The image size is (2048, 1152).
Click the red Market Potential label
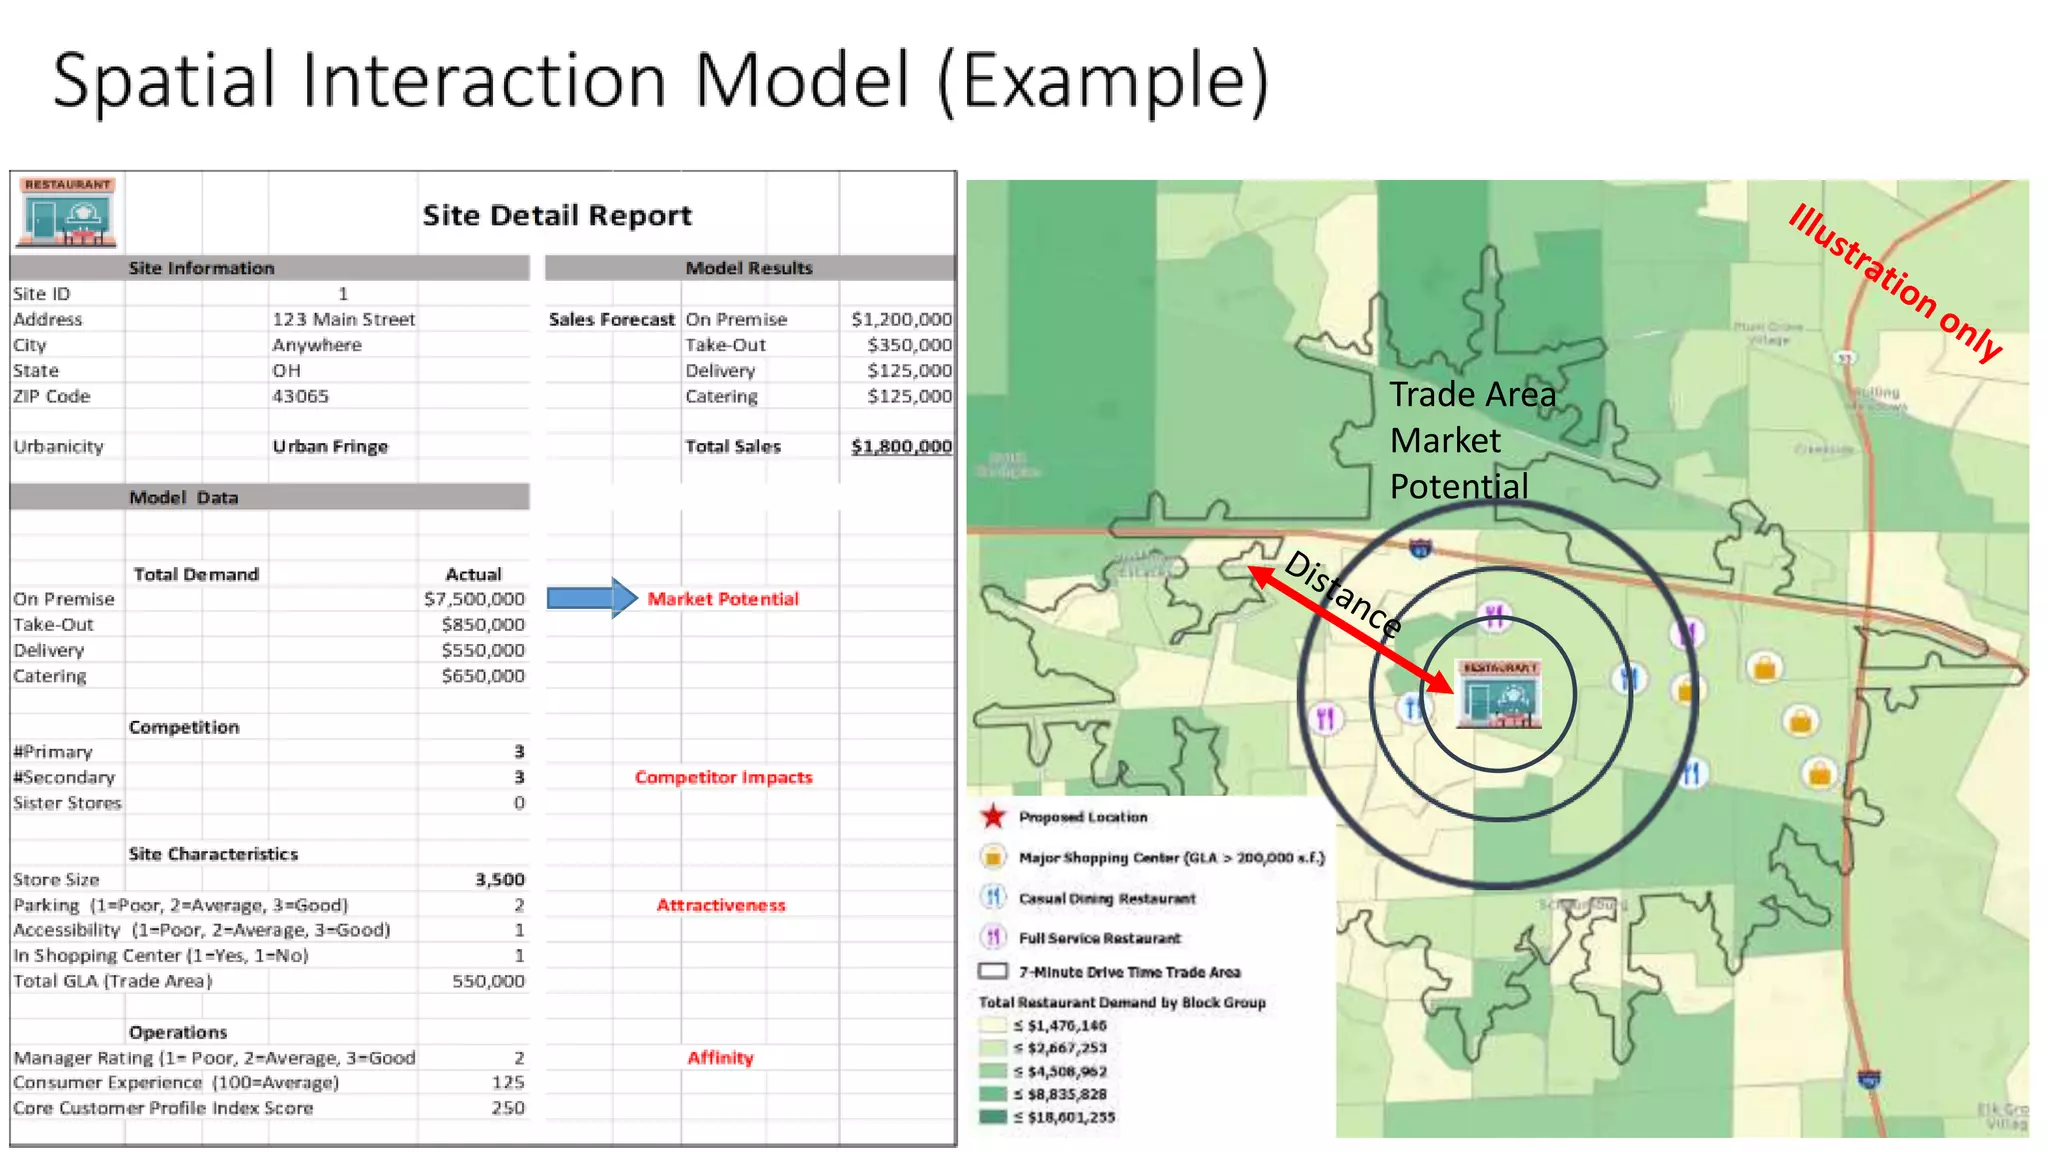(x=722, y=599)
